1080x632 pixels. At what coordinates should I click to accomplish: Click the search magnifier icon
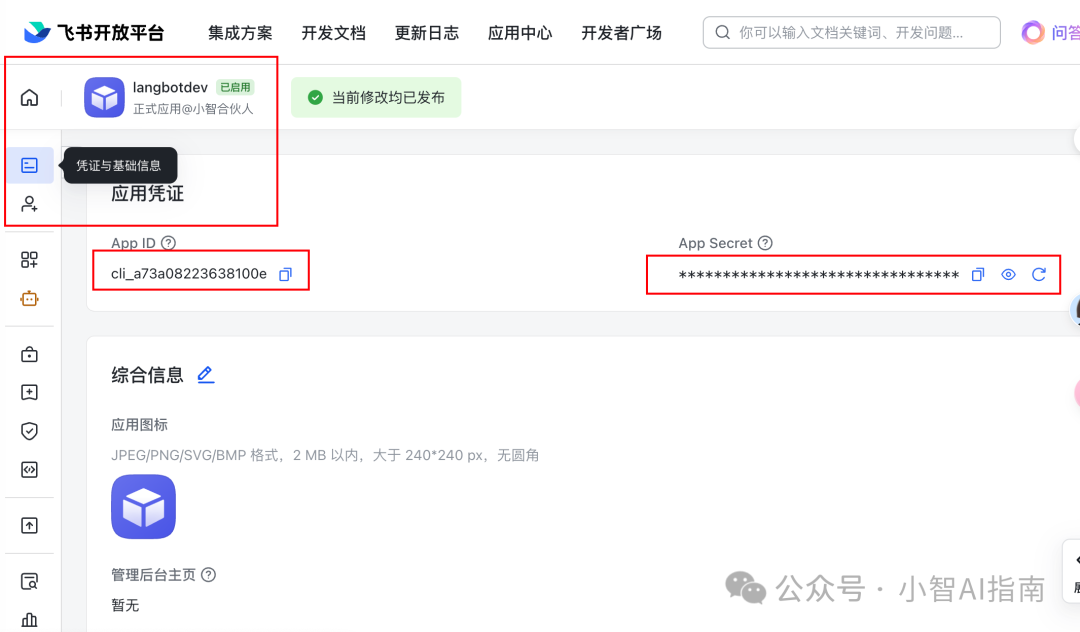(723, 32)
